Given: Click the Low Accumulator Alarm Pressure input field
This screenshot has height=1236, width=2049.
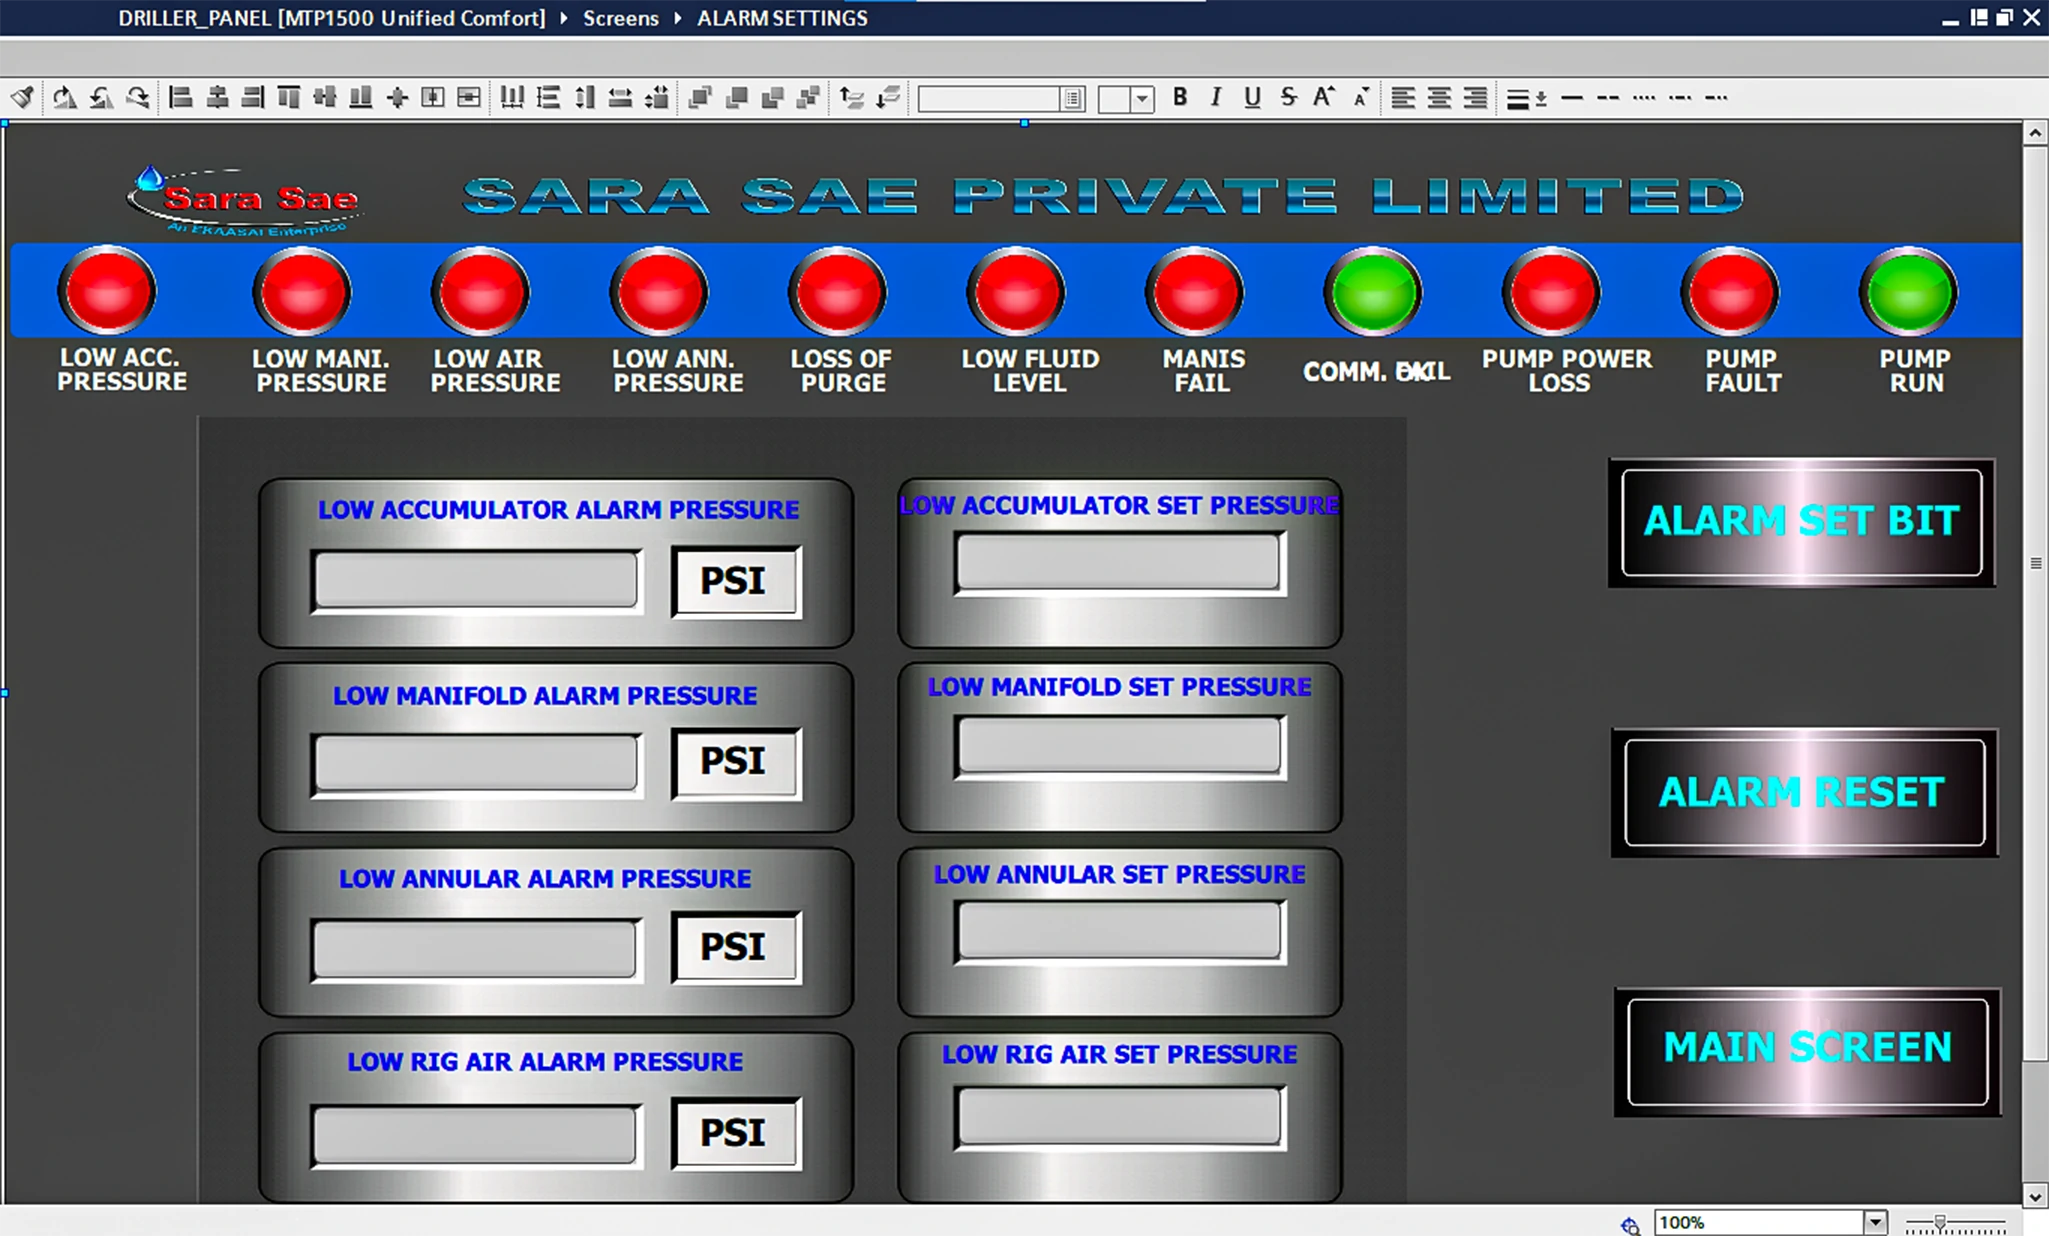Looking at the screenshot, I should click(476, 579).
